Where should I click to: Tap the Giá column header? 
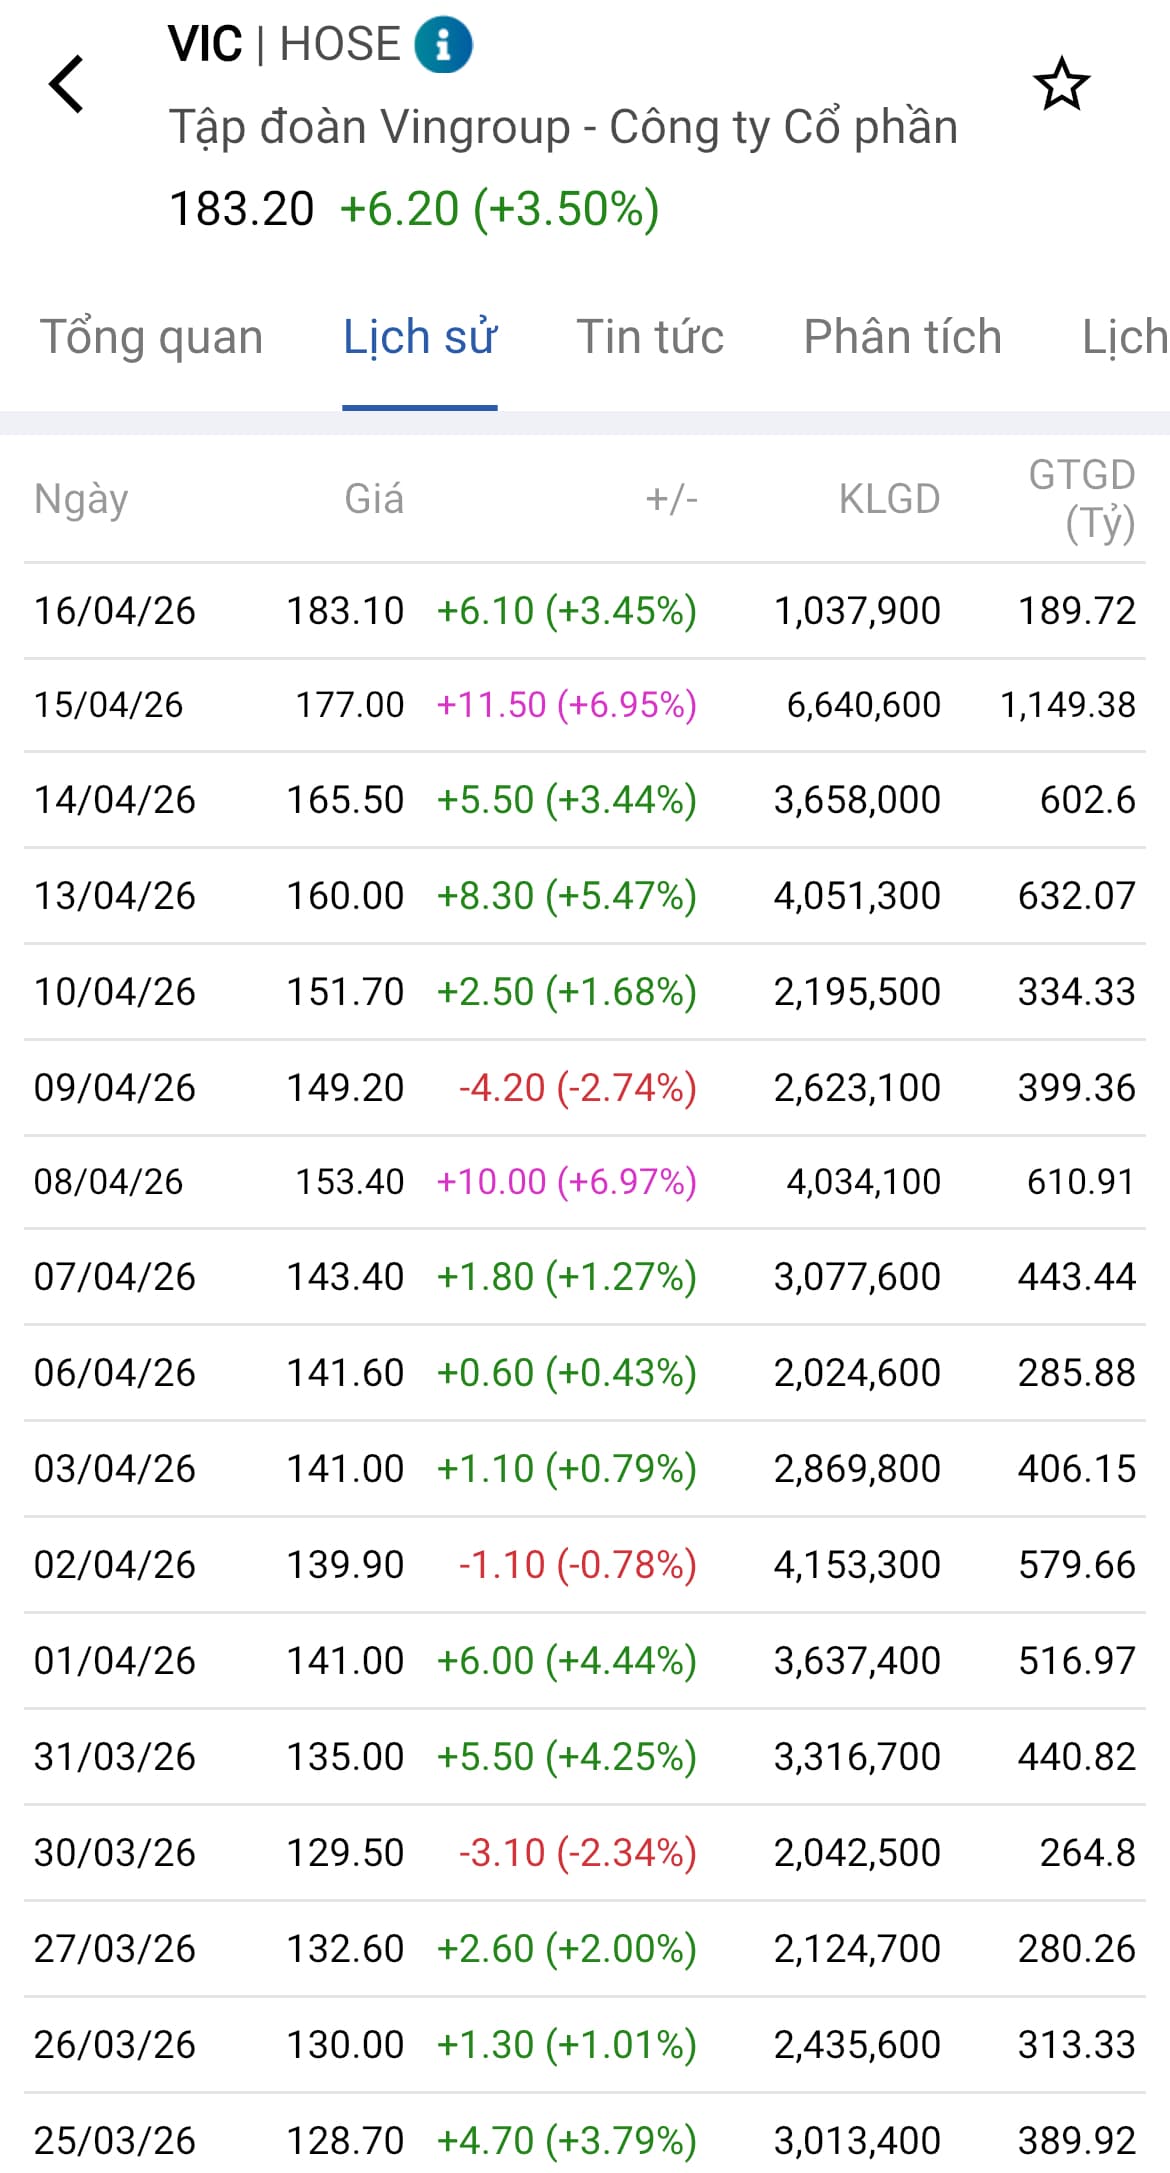click(x=374, y=498)
